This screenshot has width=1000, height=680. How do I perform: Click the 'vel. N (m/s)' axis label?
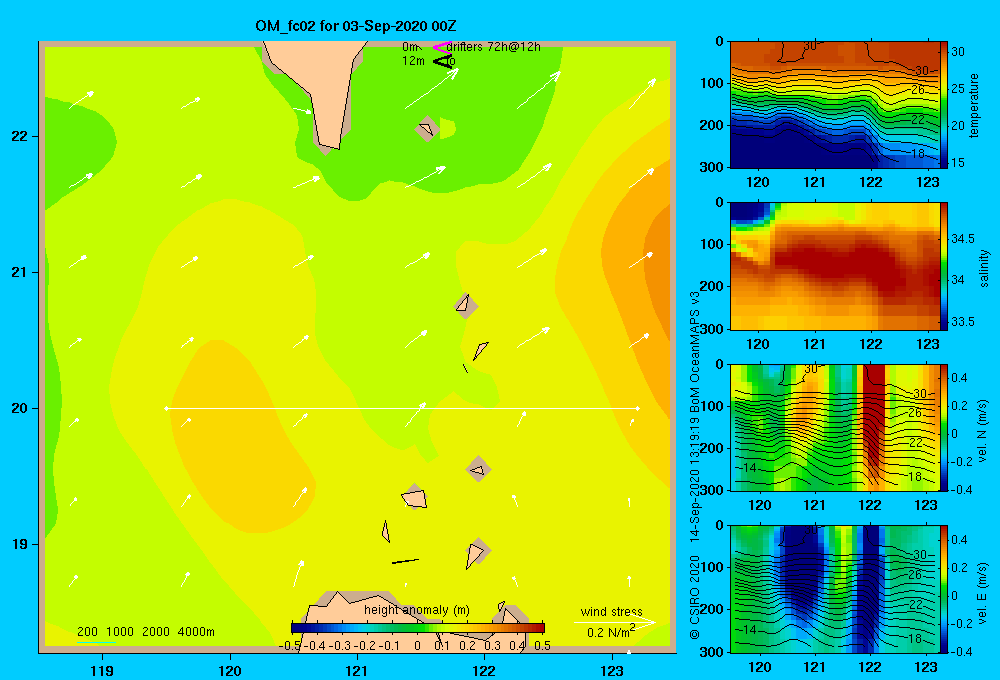pyautogui.click(x=982, y=431)
